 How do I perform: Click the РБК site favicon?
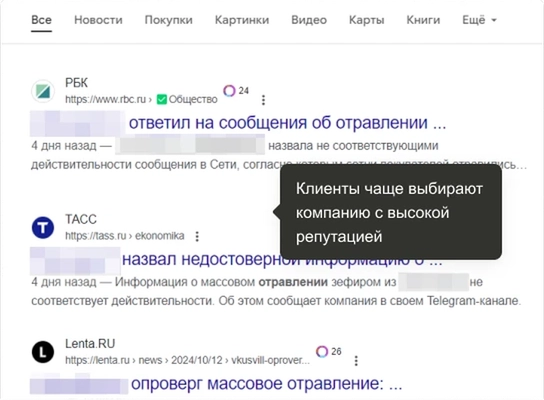click(43, 92)
